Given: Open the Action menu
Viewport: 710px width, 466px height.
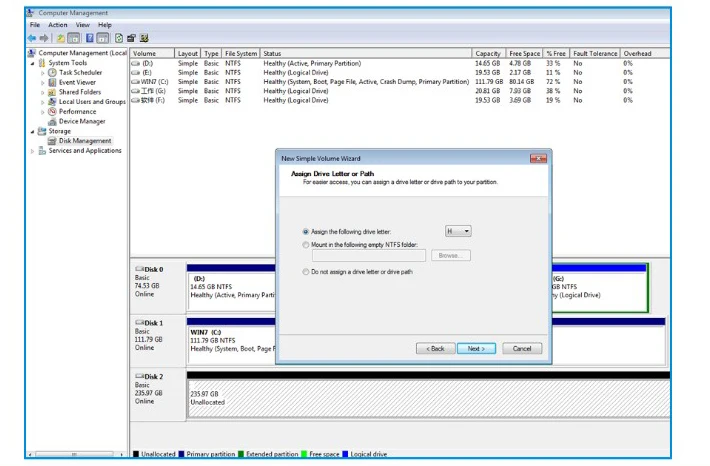Looking at the screenshot, I should coord(58,25).
